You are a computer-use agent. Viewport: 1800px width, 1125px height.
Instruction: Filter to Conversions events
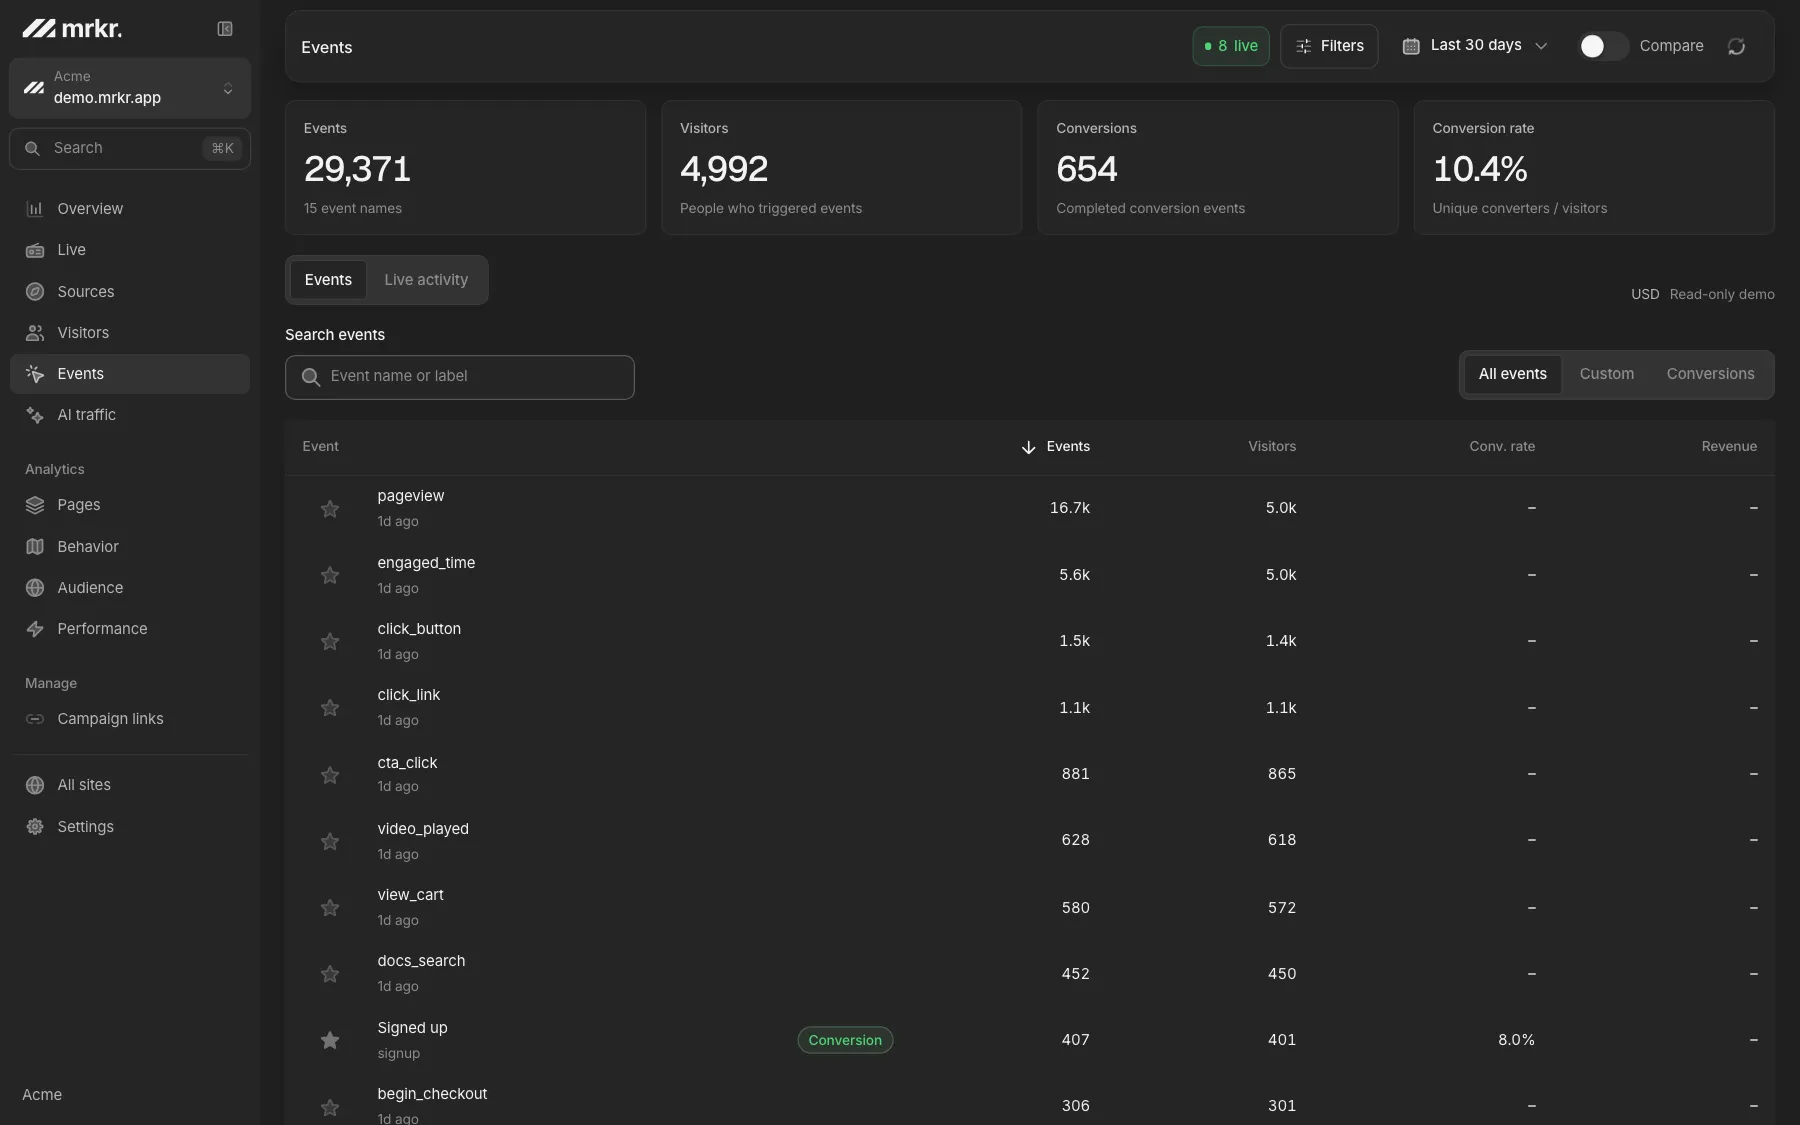[1710, 374]
